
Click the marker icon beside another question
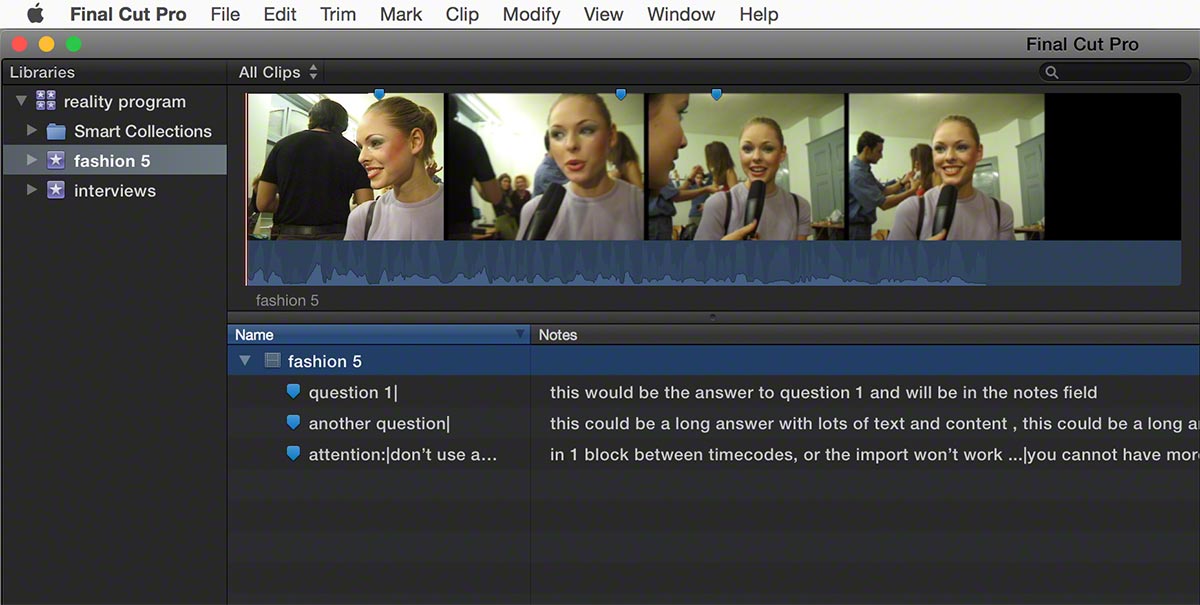point(293,423)
